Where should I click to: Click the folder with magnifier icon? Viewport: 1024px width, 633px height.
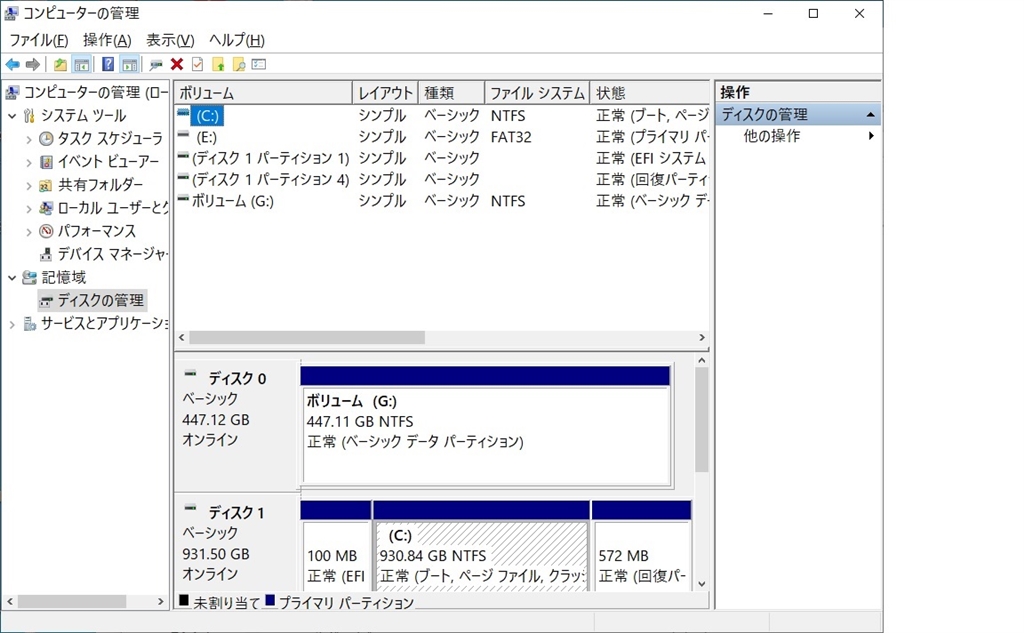239,64
